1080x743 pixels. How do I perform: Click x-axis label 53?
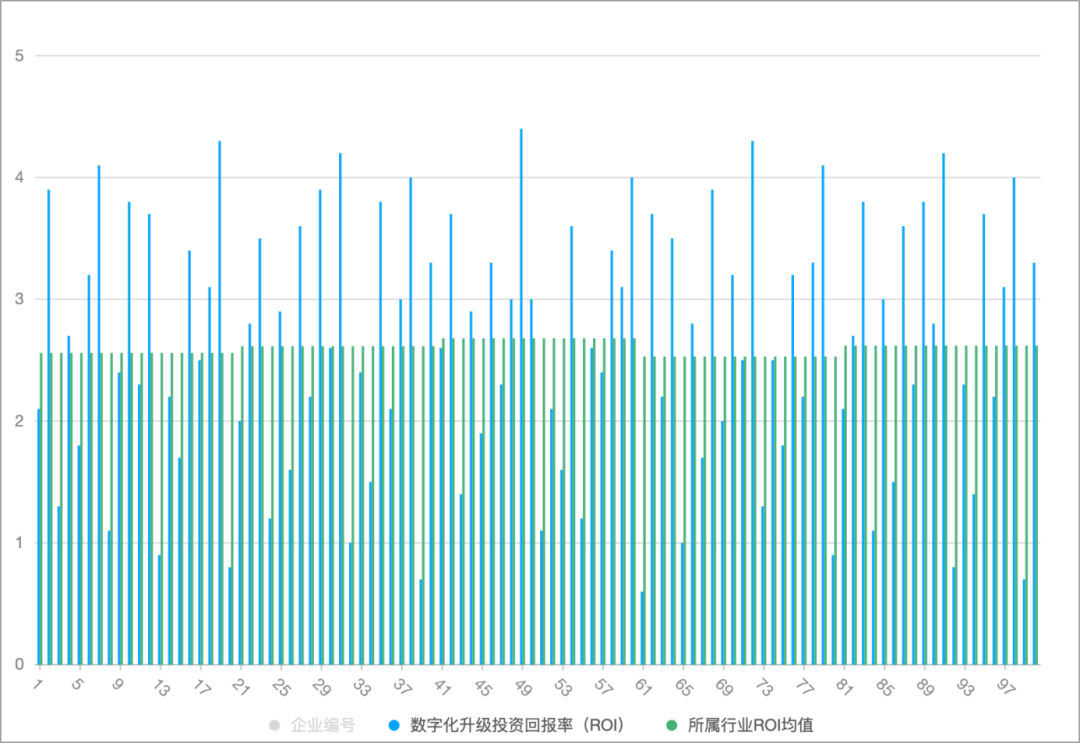coord(563,687)
